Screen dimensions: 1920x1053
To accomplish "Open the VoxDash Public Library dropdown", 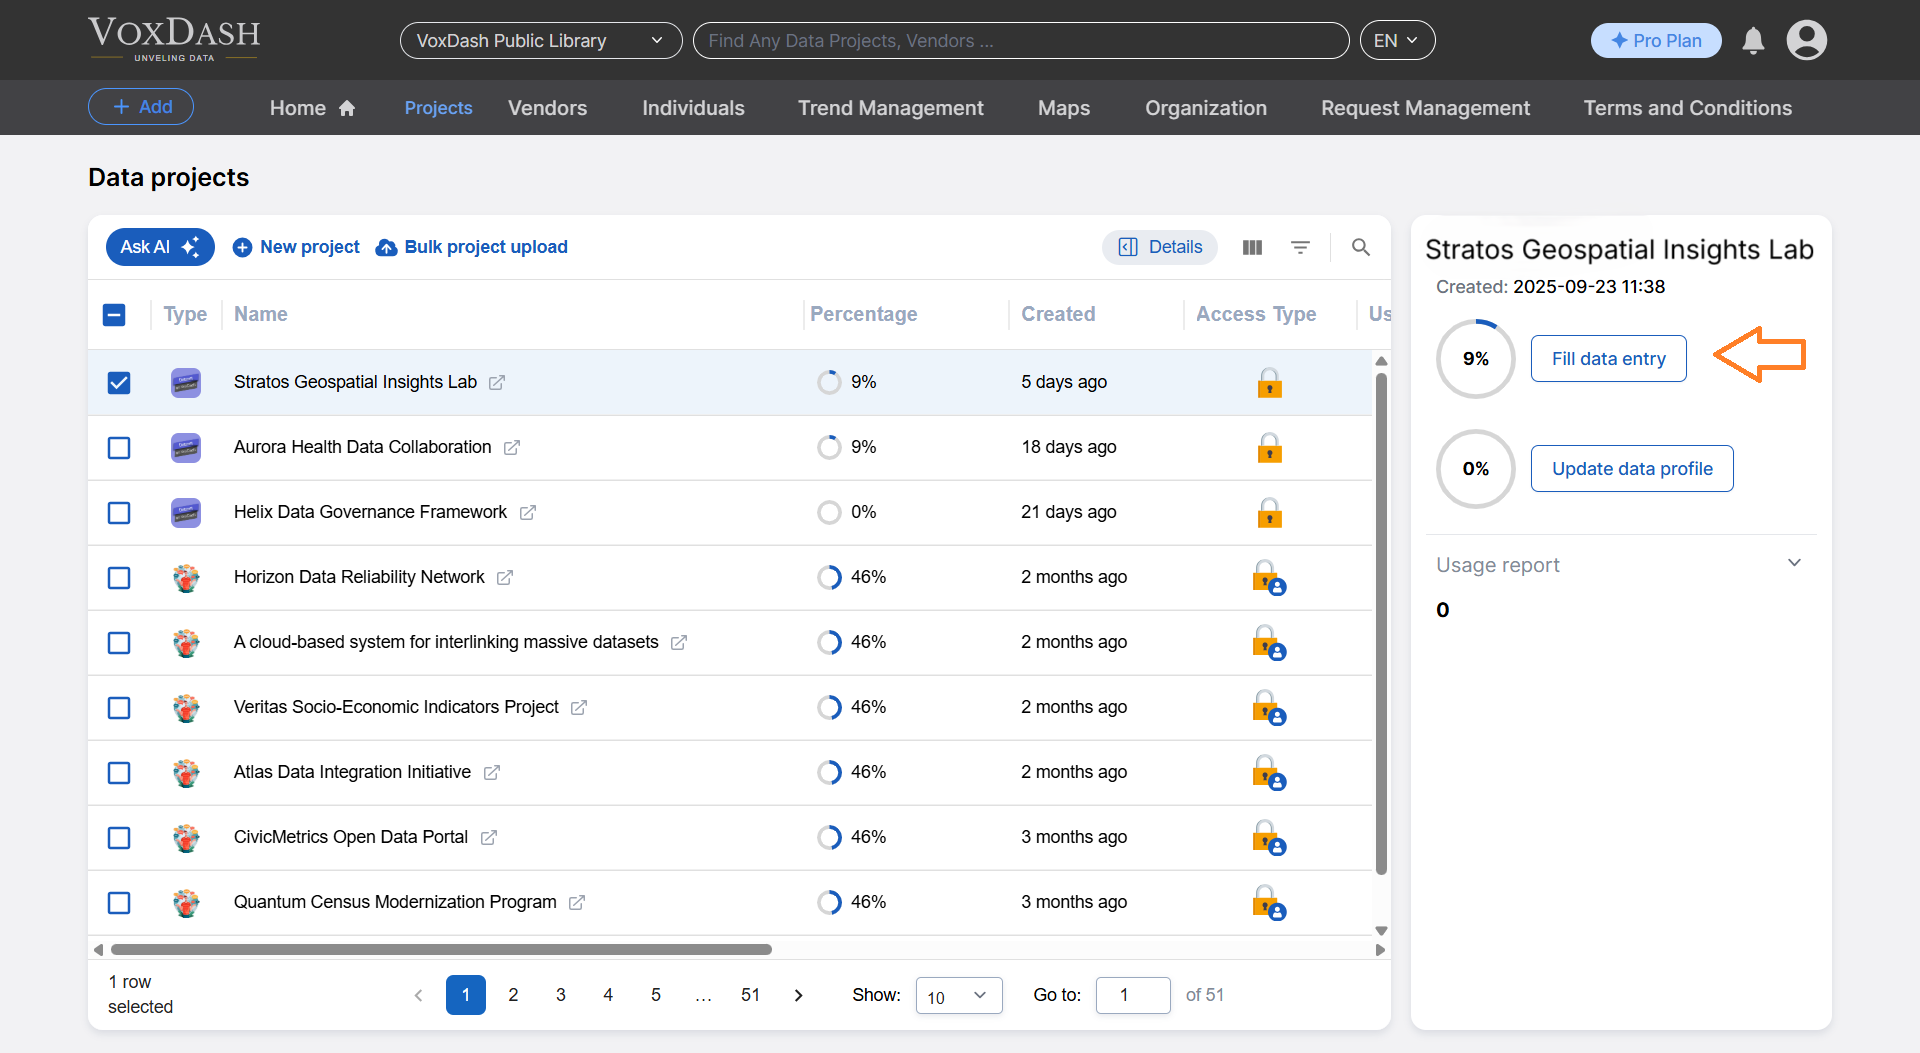I will (x=540, y=41).
